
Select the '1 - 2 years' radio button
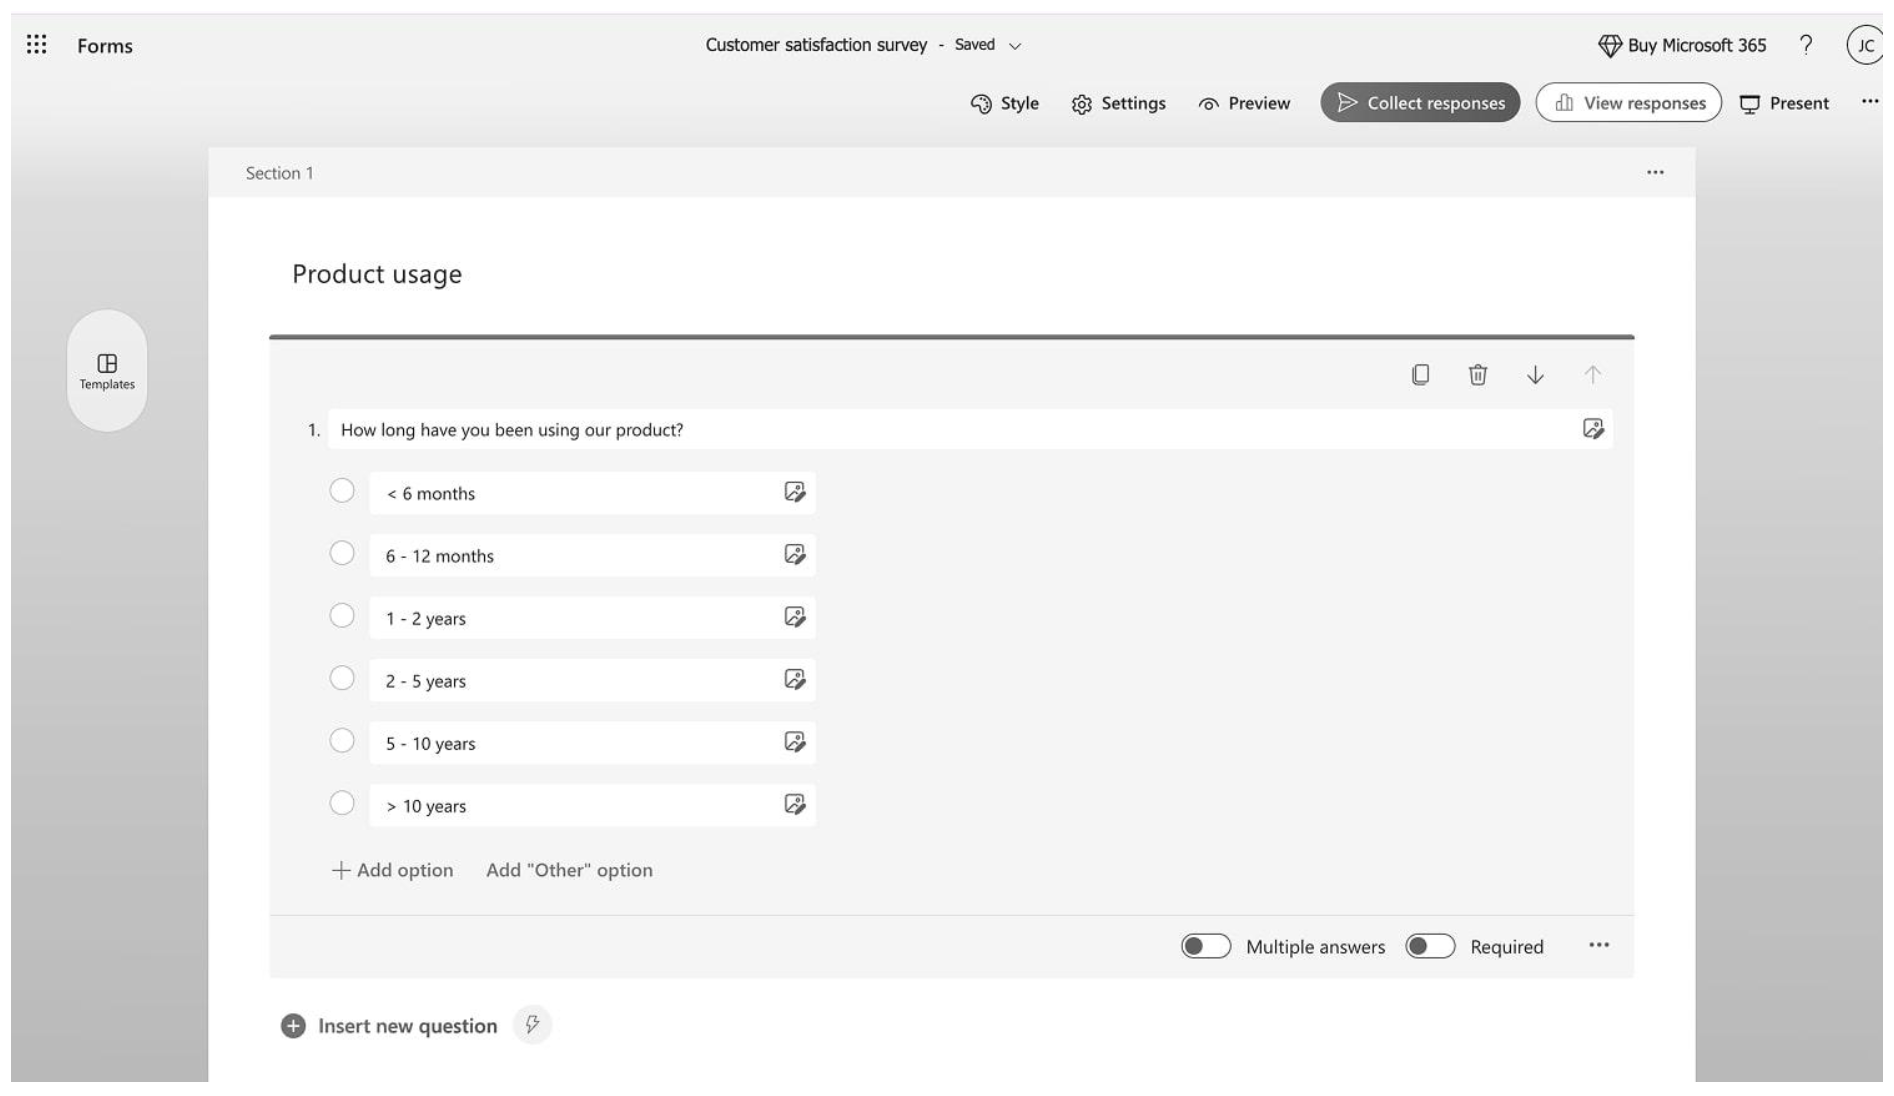(x=342, y=616)
